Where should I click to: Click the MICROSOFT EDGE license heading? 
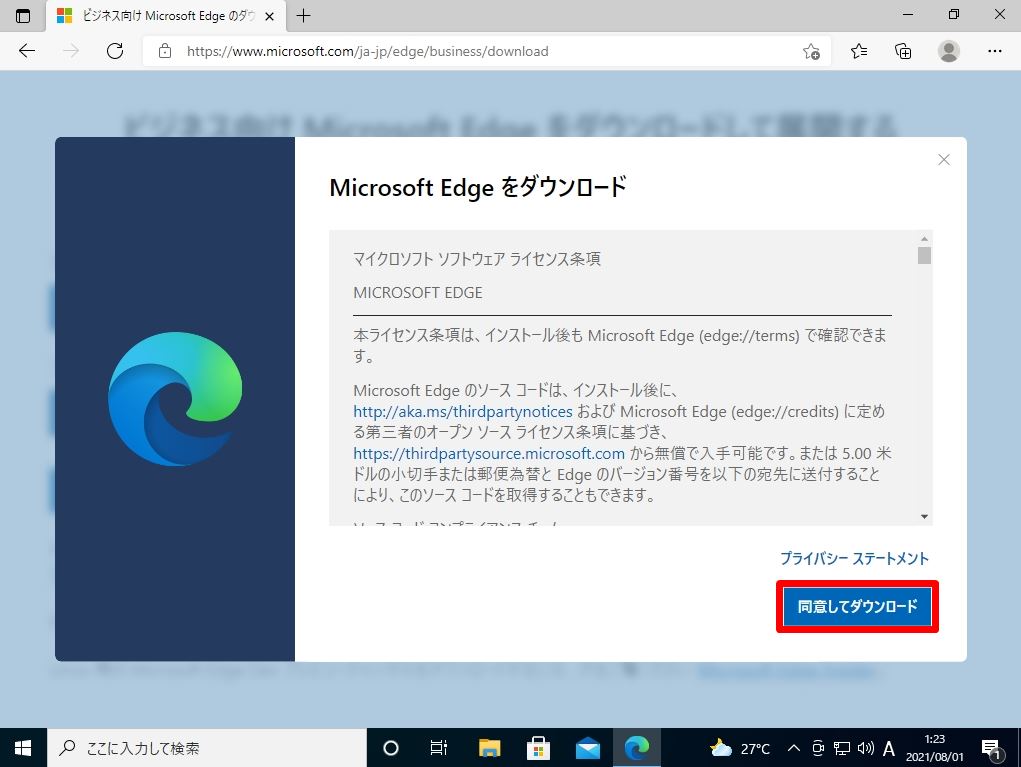coord(418,293)
